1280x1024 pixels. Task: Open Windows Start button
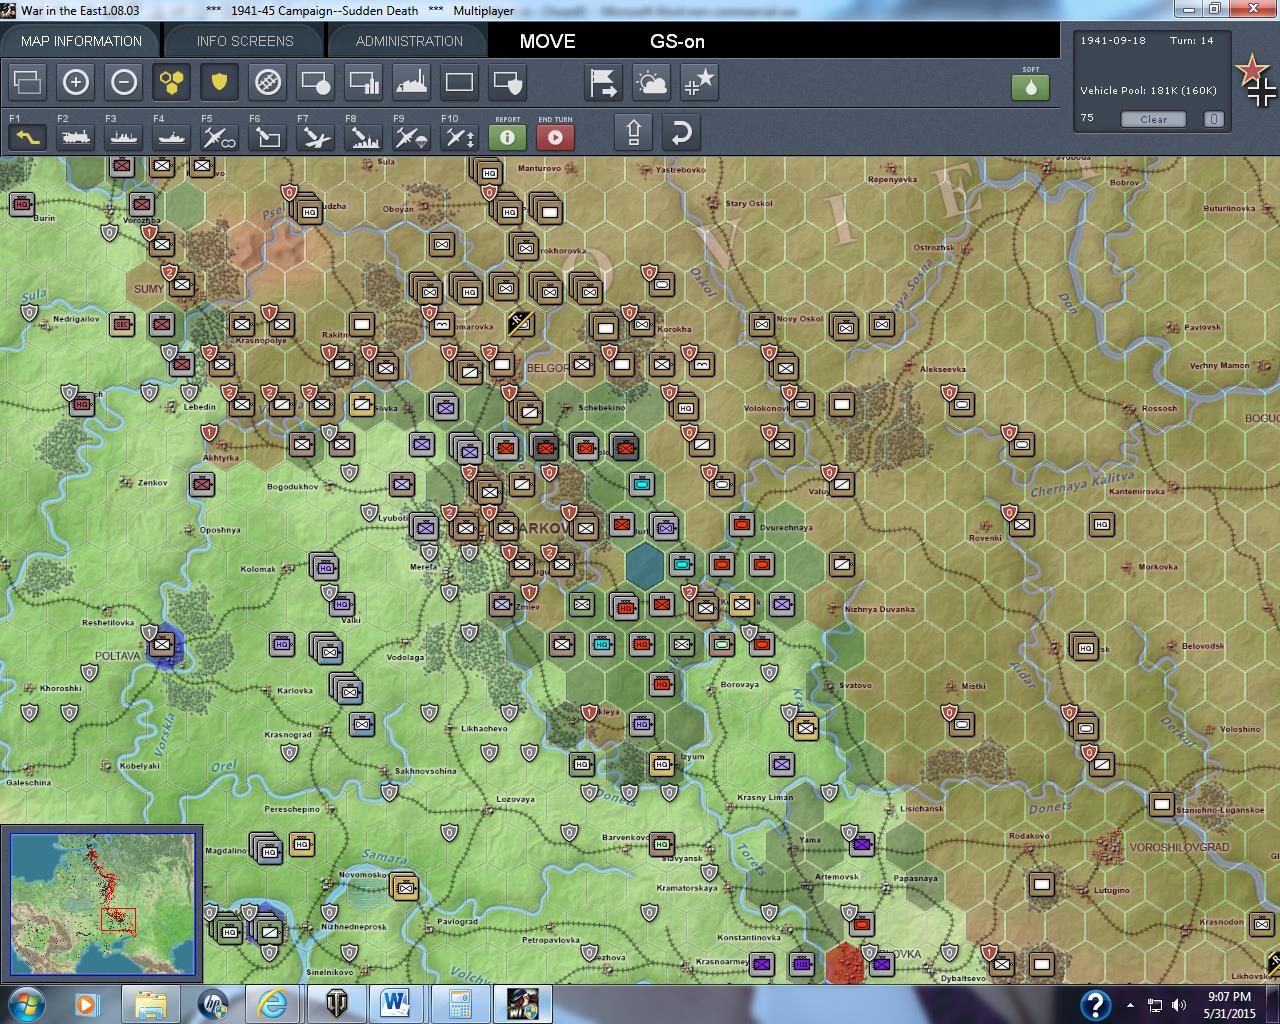25,1004
